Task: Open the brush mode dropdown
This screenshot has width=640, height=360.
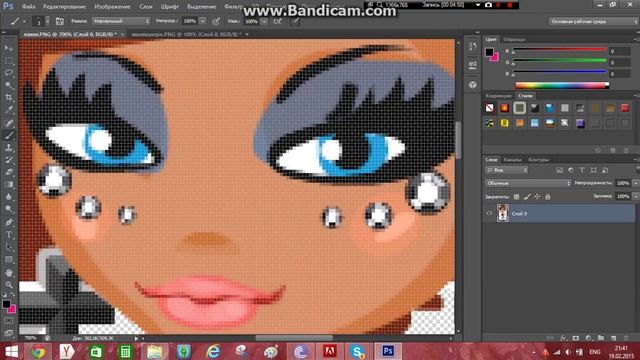Action: click(x=121, y=21)
